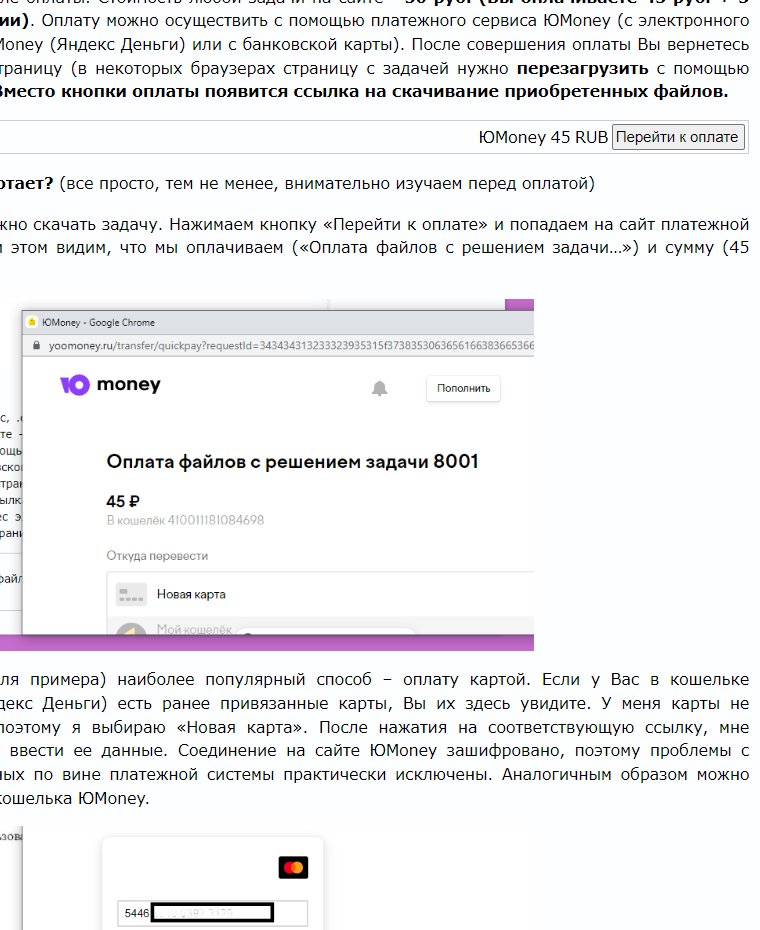
Task: Click the yoomoney.ru address bar URL
Action: tap(291, 345)
